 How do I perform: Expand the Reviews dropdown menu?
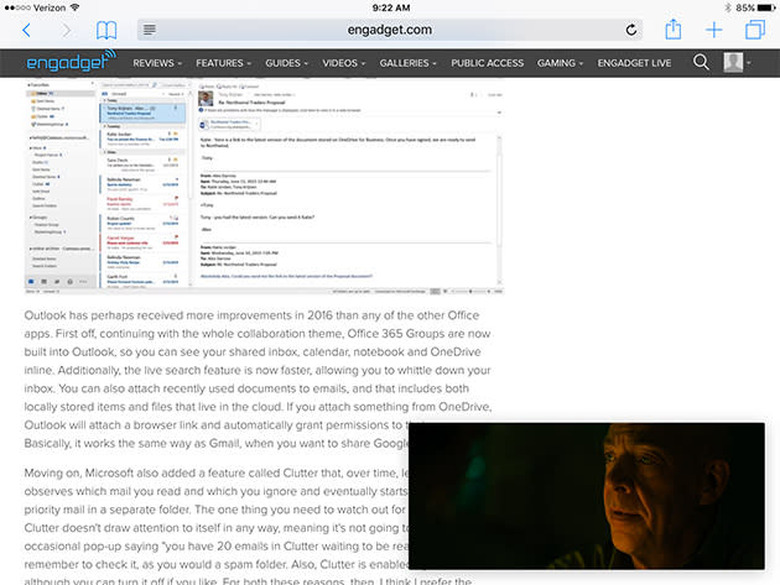157,63
